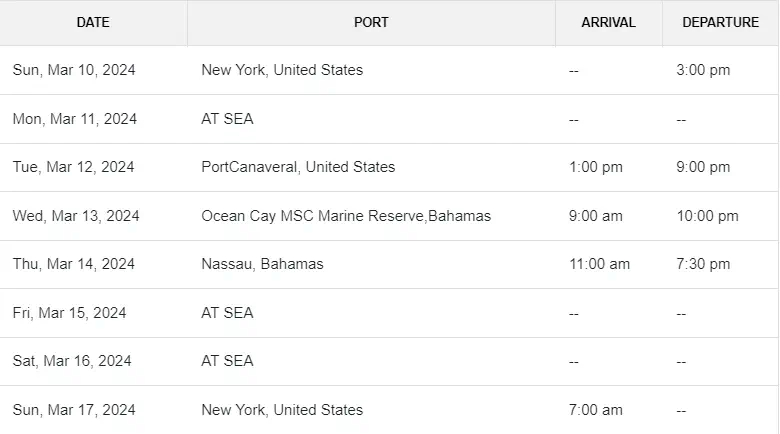Click Ocean Cay MSC Marine Reserve port
The width and height of the screenshot is (780, 434).
346,216
